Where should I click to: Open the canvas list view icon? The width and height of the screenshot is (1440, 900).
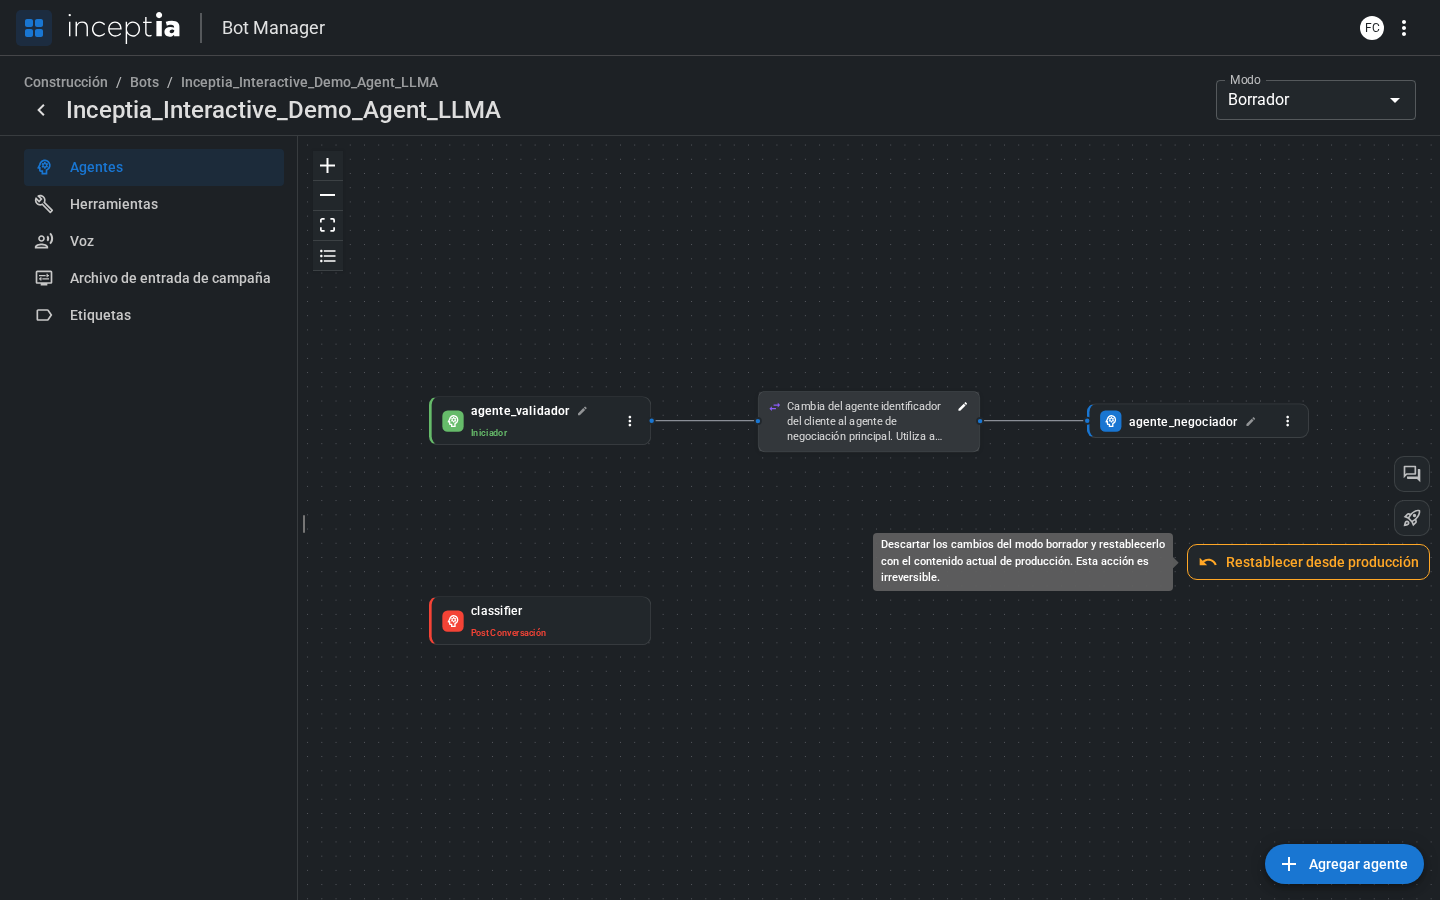pos(327,256)
